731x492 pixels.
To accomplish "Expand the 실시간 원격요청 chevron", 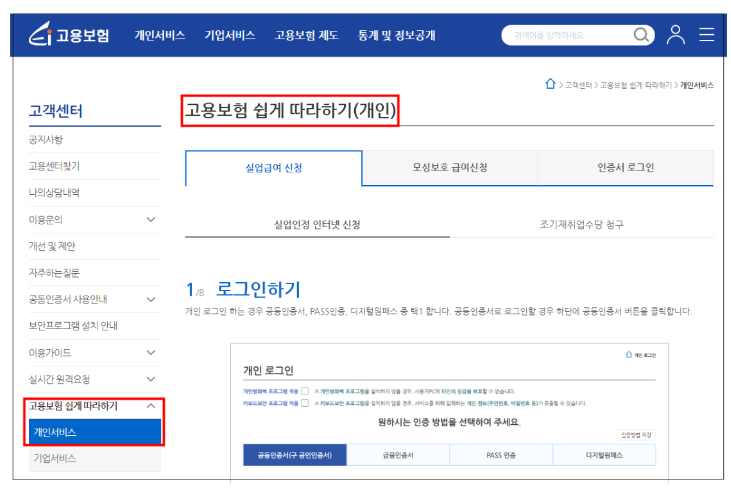I will click(x=151, y=379).
